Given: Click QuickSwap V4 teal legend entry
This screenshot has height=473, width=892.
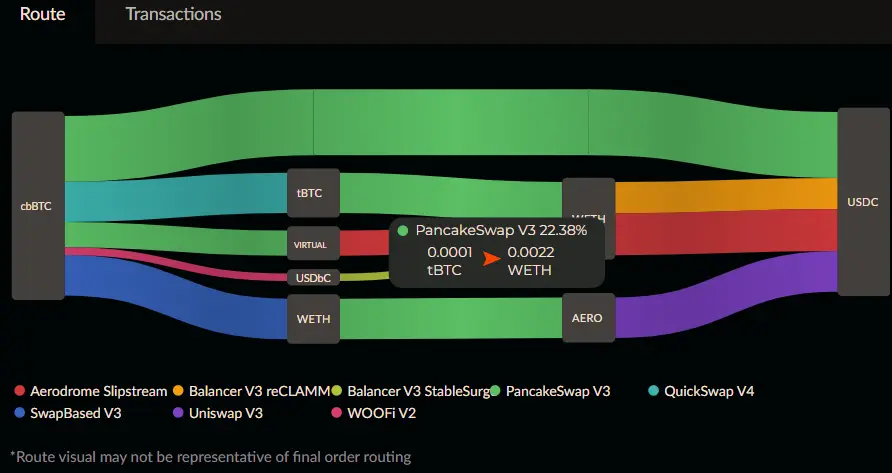Looking at the screenshot, I should [701, 391].
